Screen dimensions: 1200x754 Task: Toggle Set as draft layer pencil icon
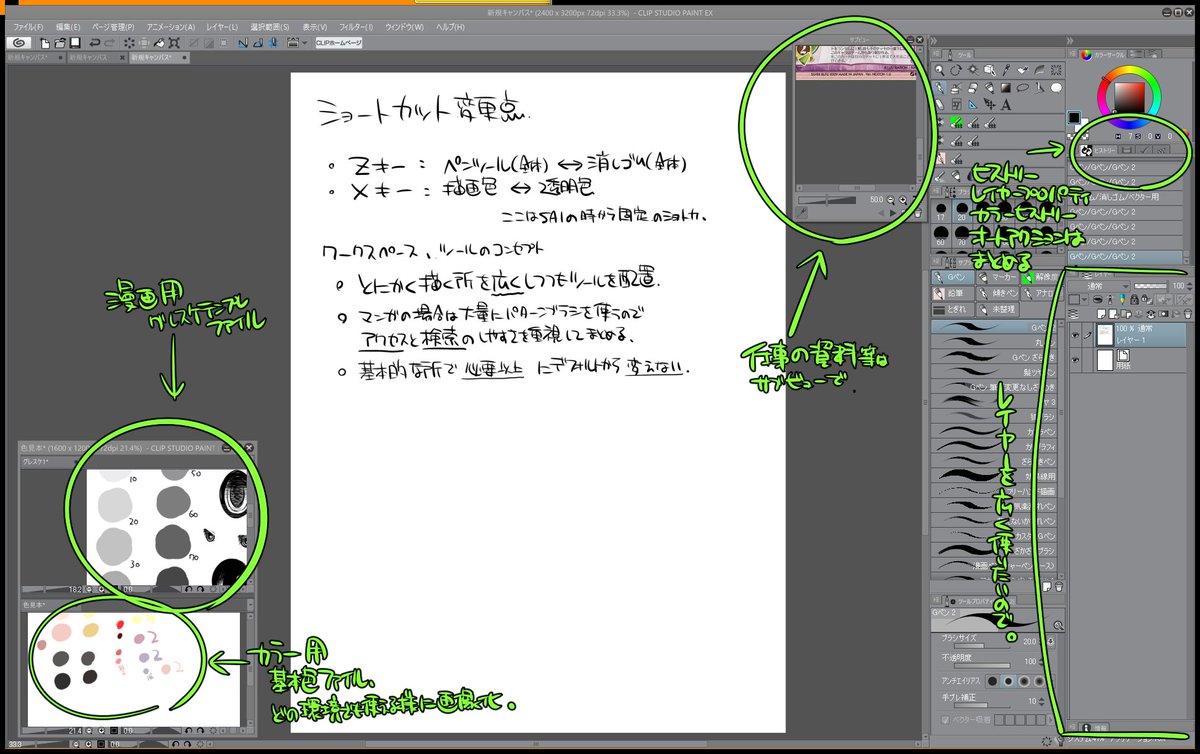point(1122,300)
